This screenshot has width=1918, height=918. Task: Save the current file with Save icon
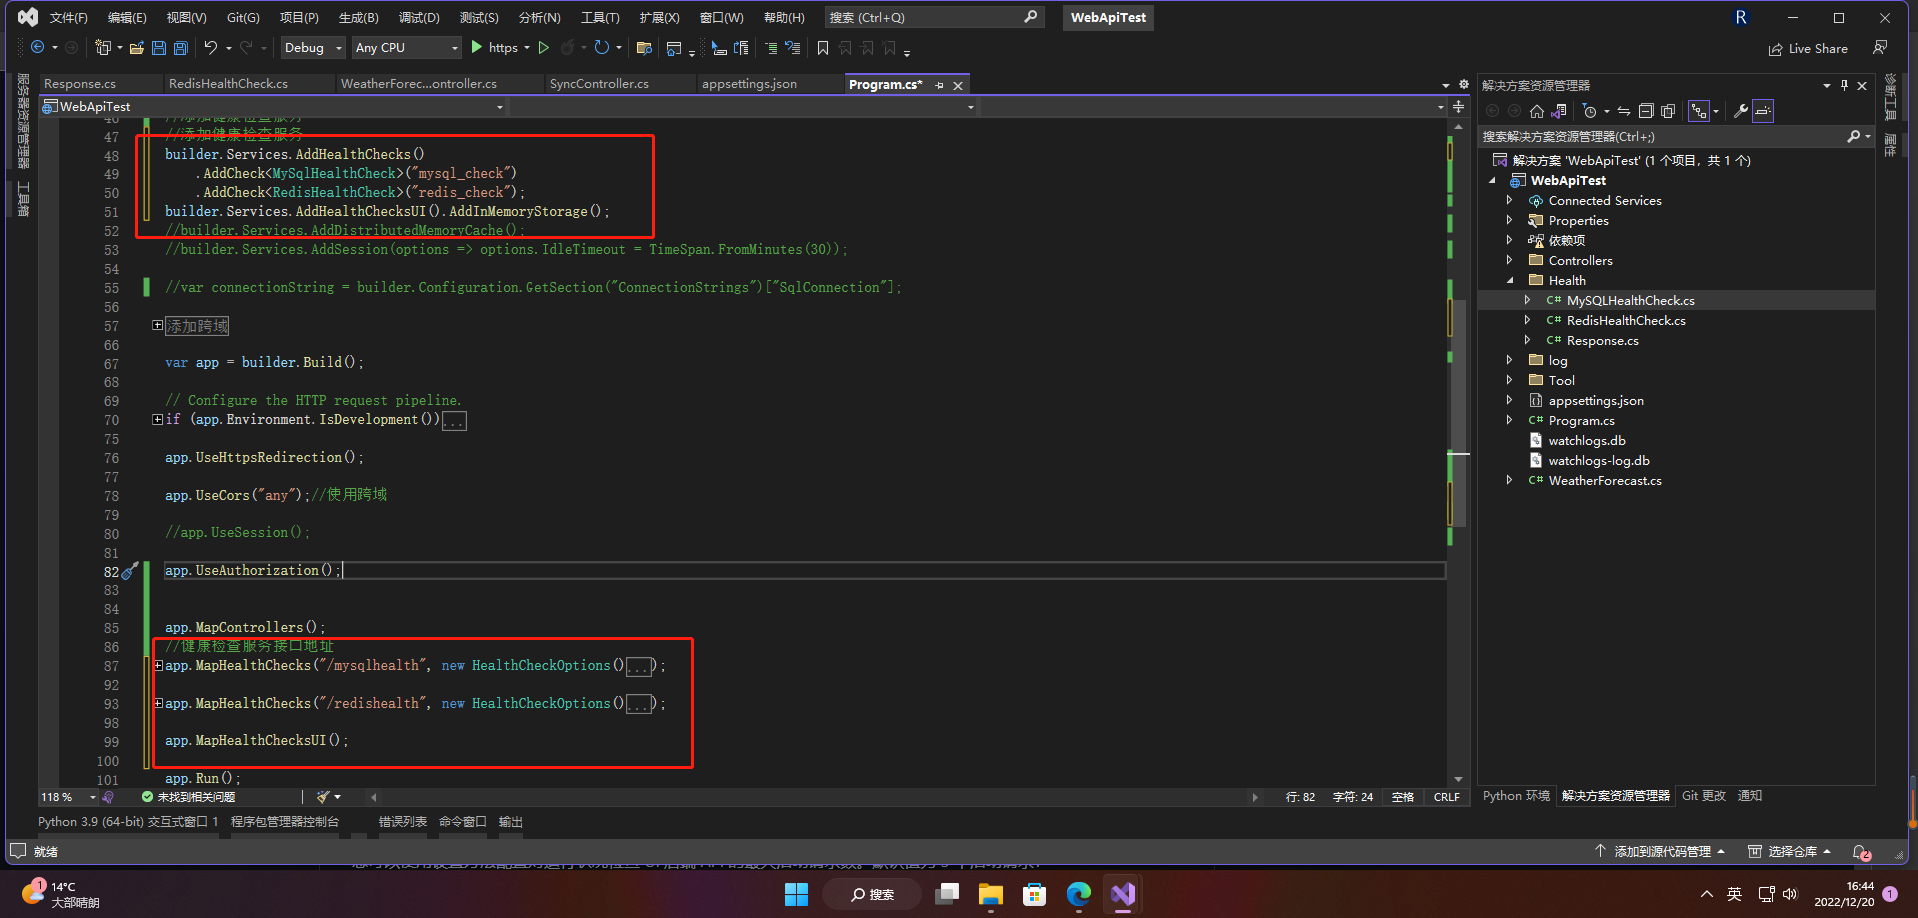[159, 47]
